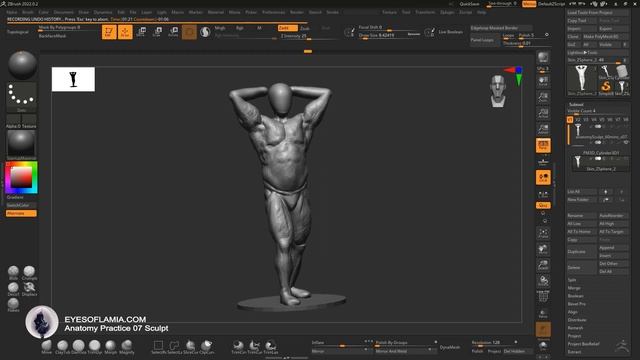Click the QuickSave button
Viewport: 640px width, 360px height.
click(x=469, y=4)
